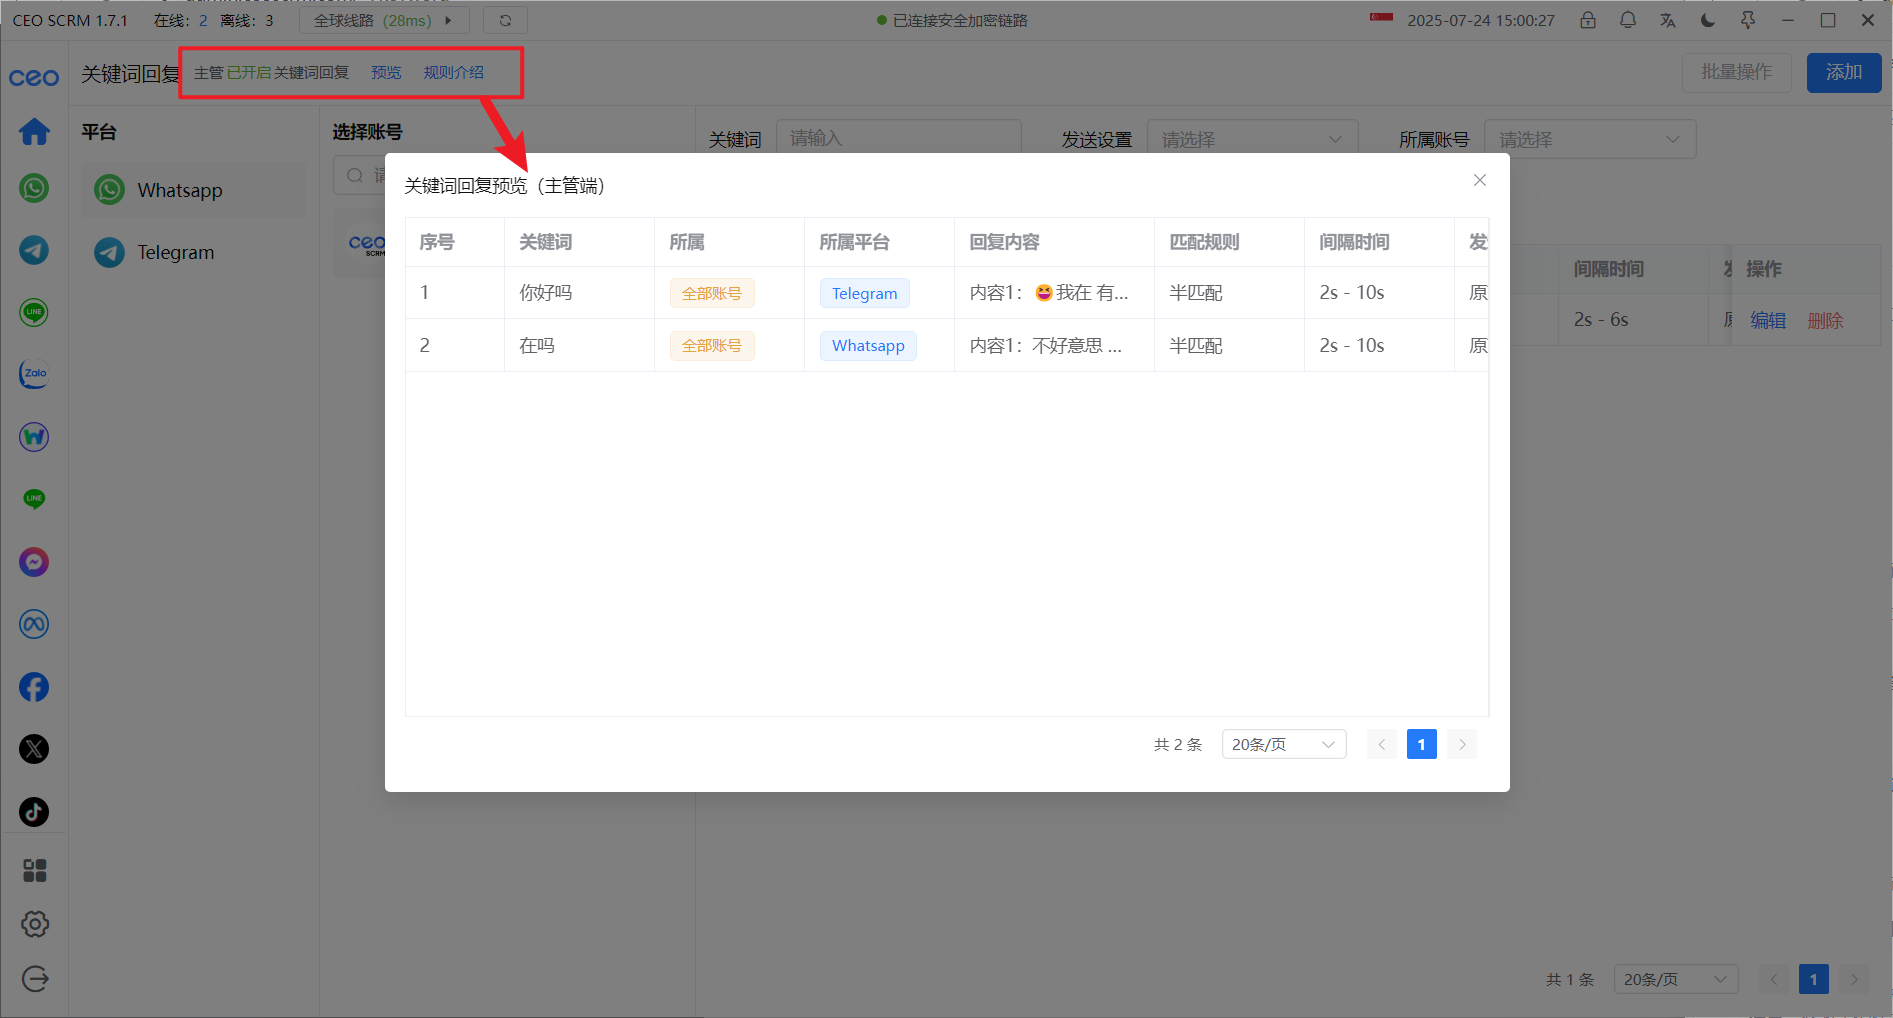Click page 1 in the dialog pagination

(1421, 744)
